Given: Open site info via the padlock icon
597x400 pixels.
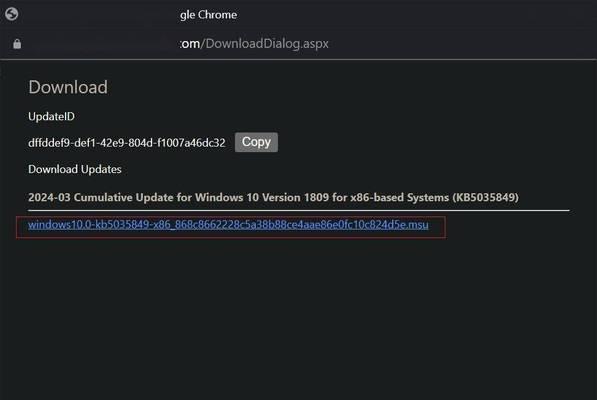Looking at the screenshot, I should 17,44.
